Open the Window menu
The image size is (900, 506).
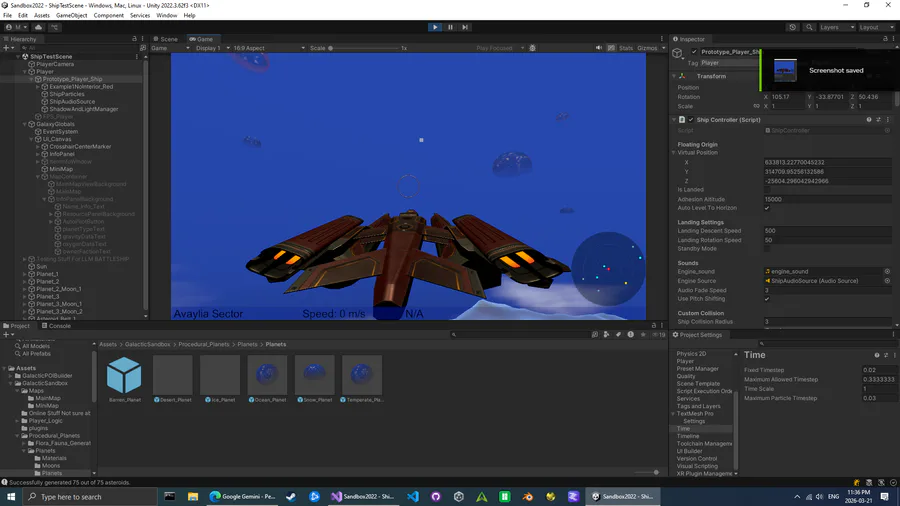click(166, 15)
